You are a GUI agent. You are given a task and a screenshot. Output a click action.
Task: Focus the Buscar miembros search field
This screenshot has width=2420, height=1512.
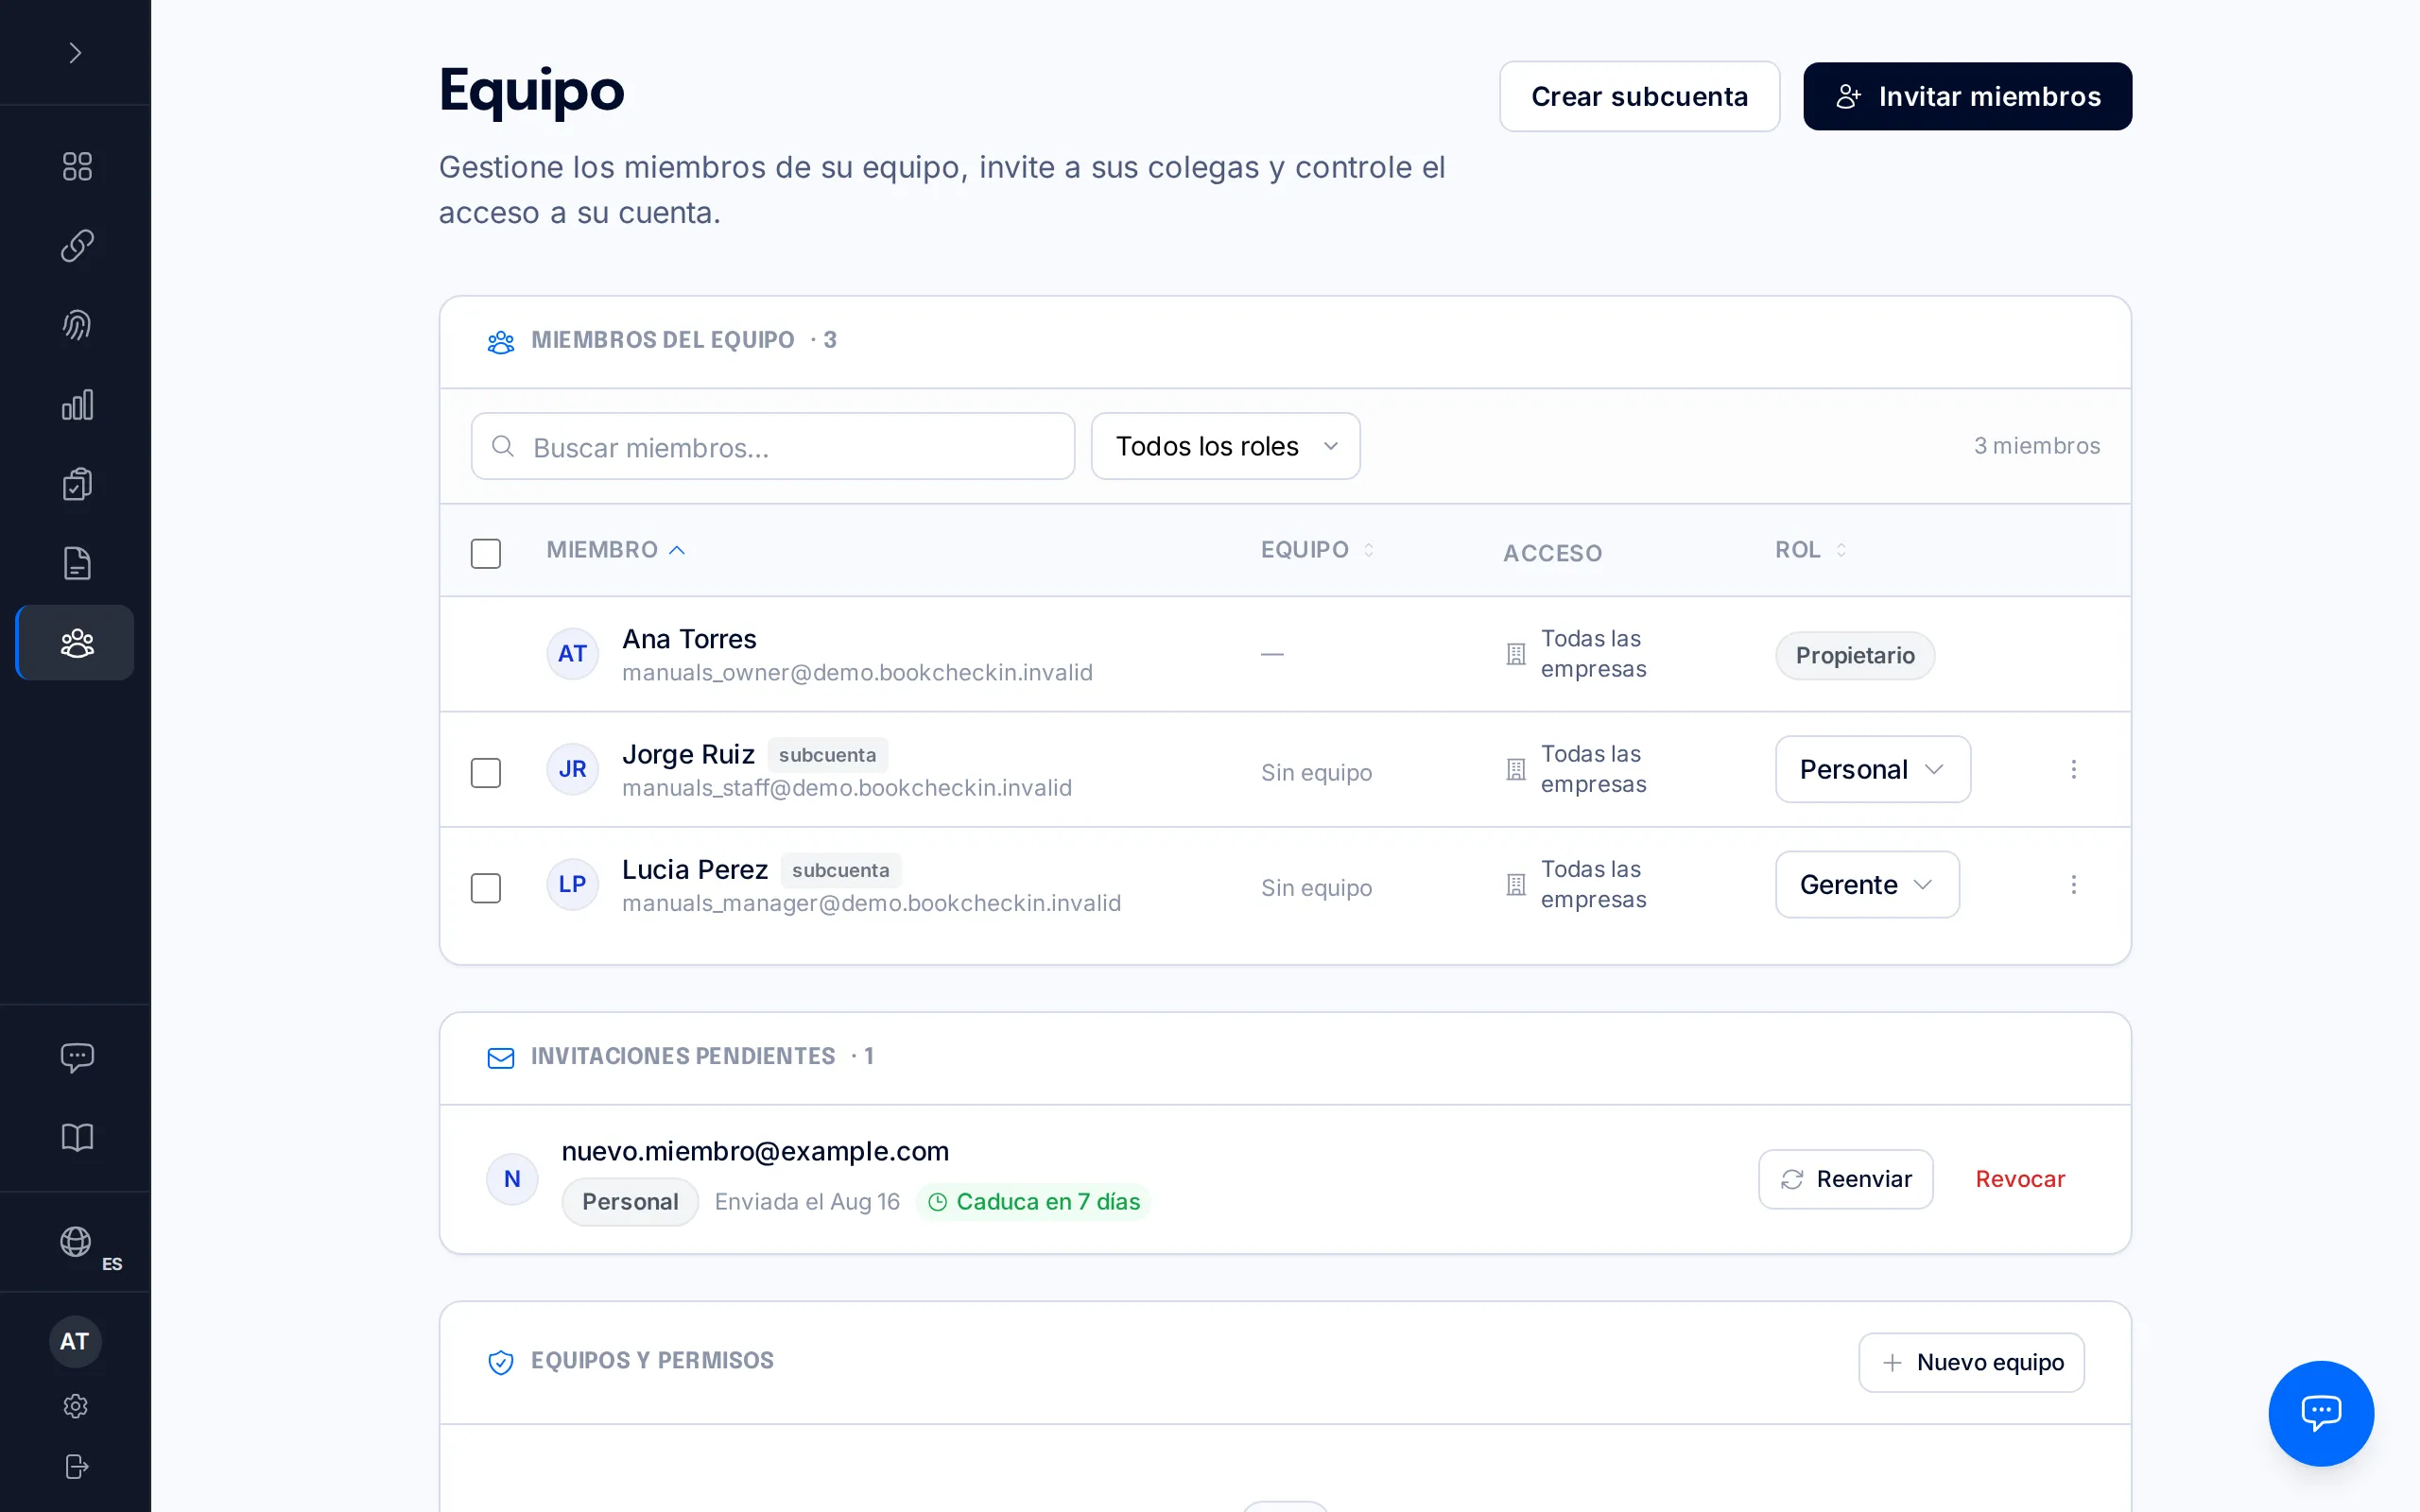point(773,446)
